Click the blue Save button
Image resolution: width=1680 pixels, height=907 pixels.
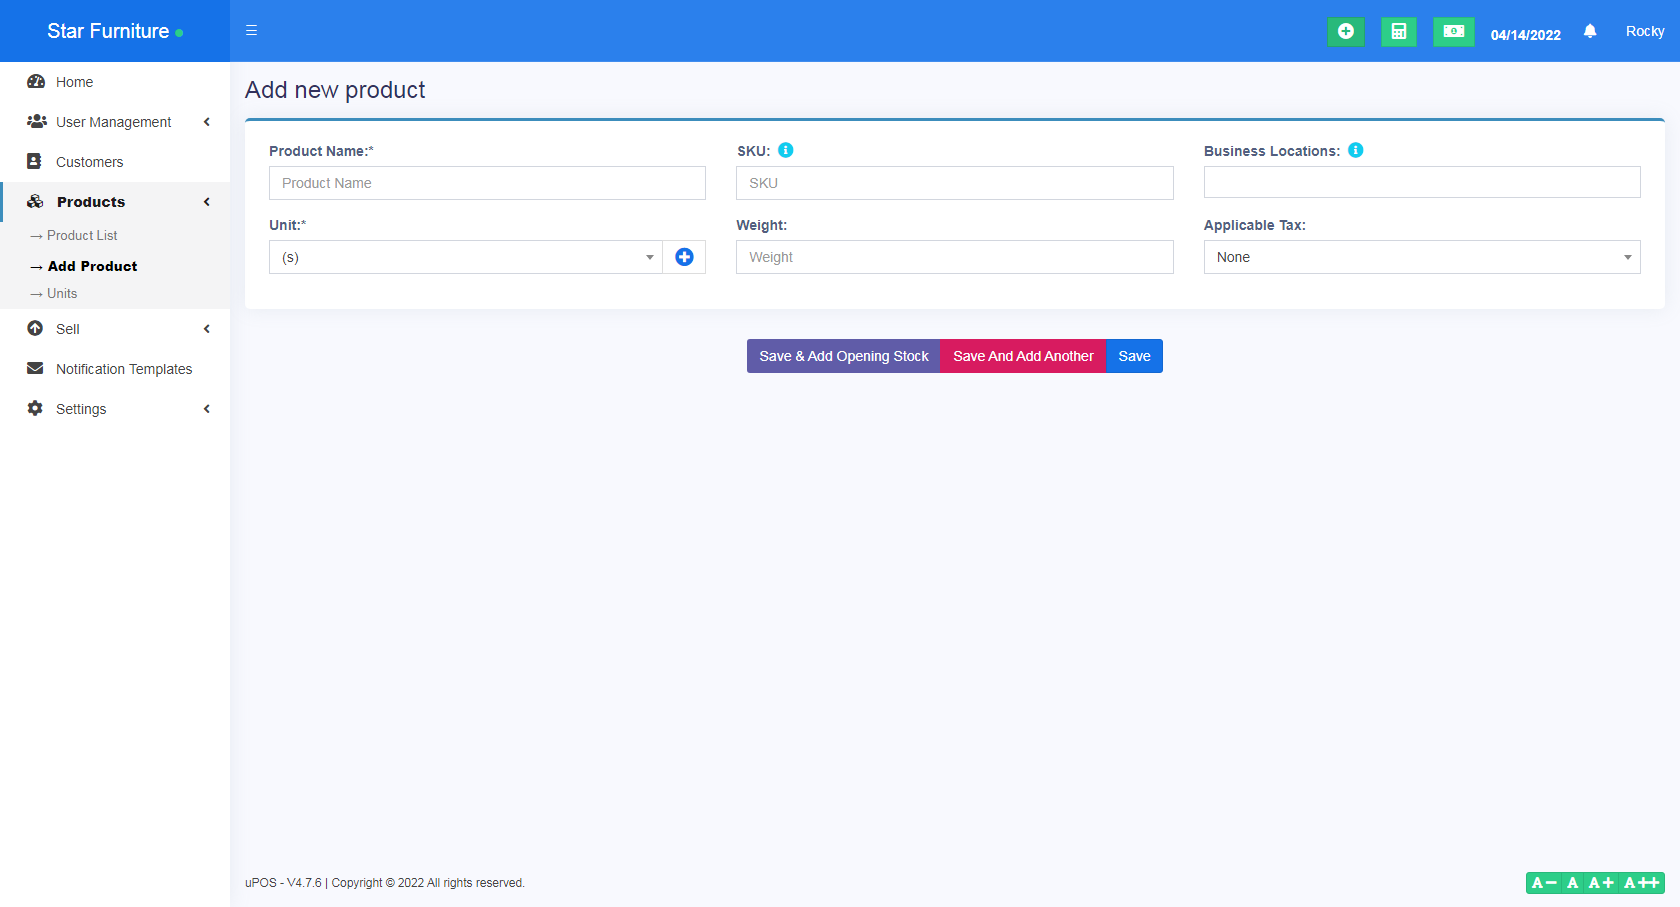tap(1134, 356)
